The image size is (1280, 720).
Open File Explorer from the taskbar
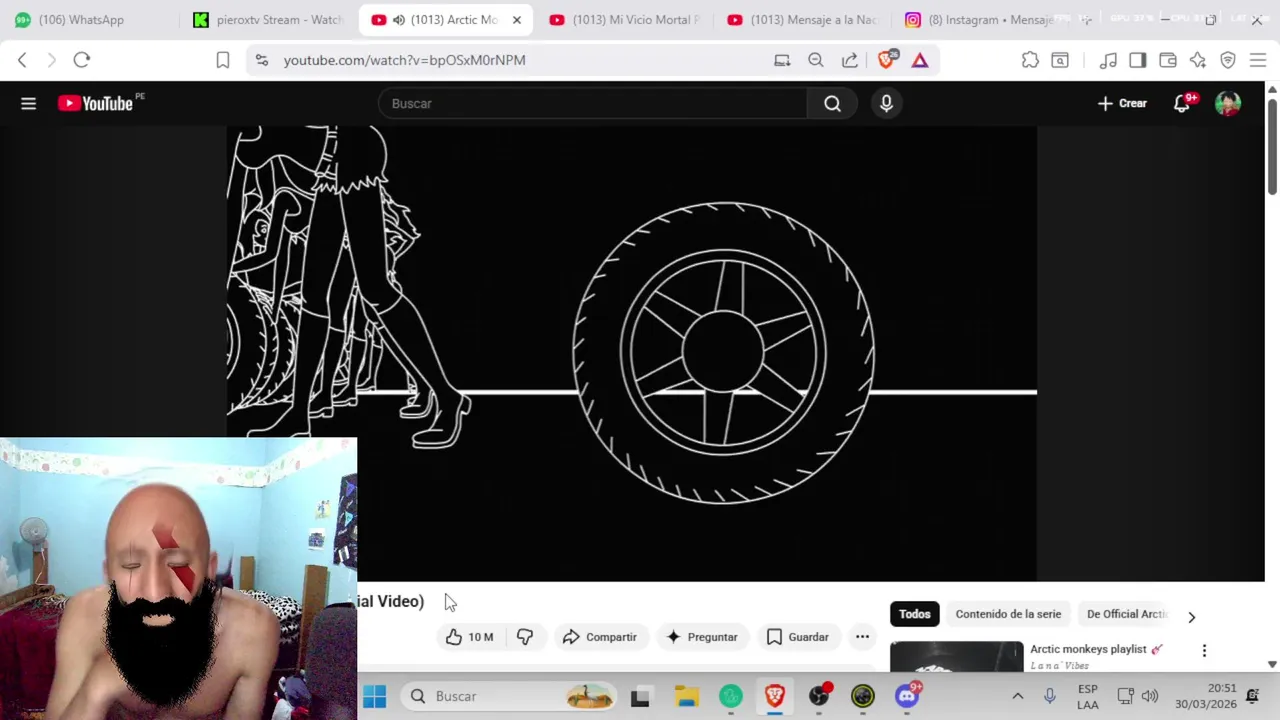point(686,696)
